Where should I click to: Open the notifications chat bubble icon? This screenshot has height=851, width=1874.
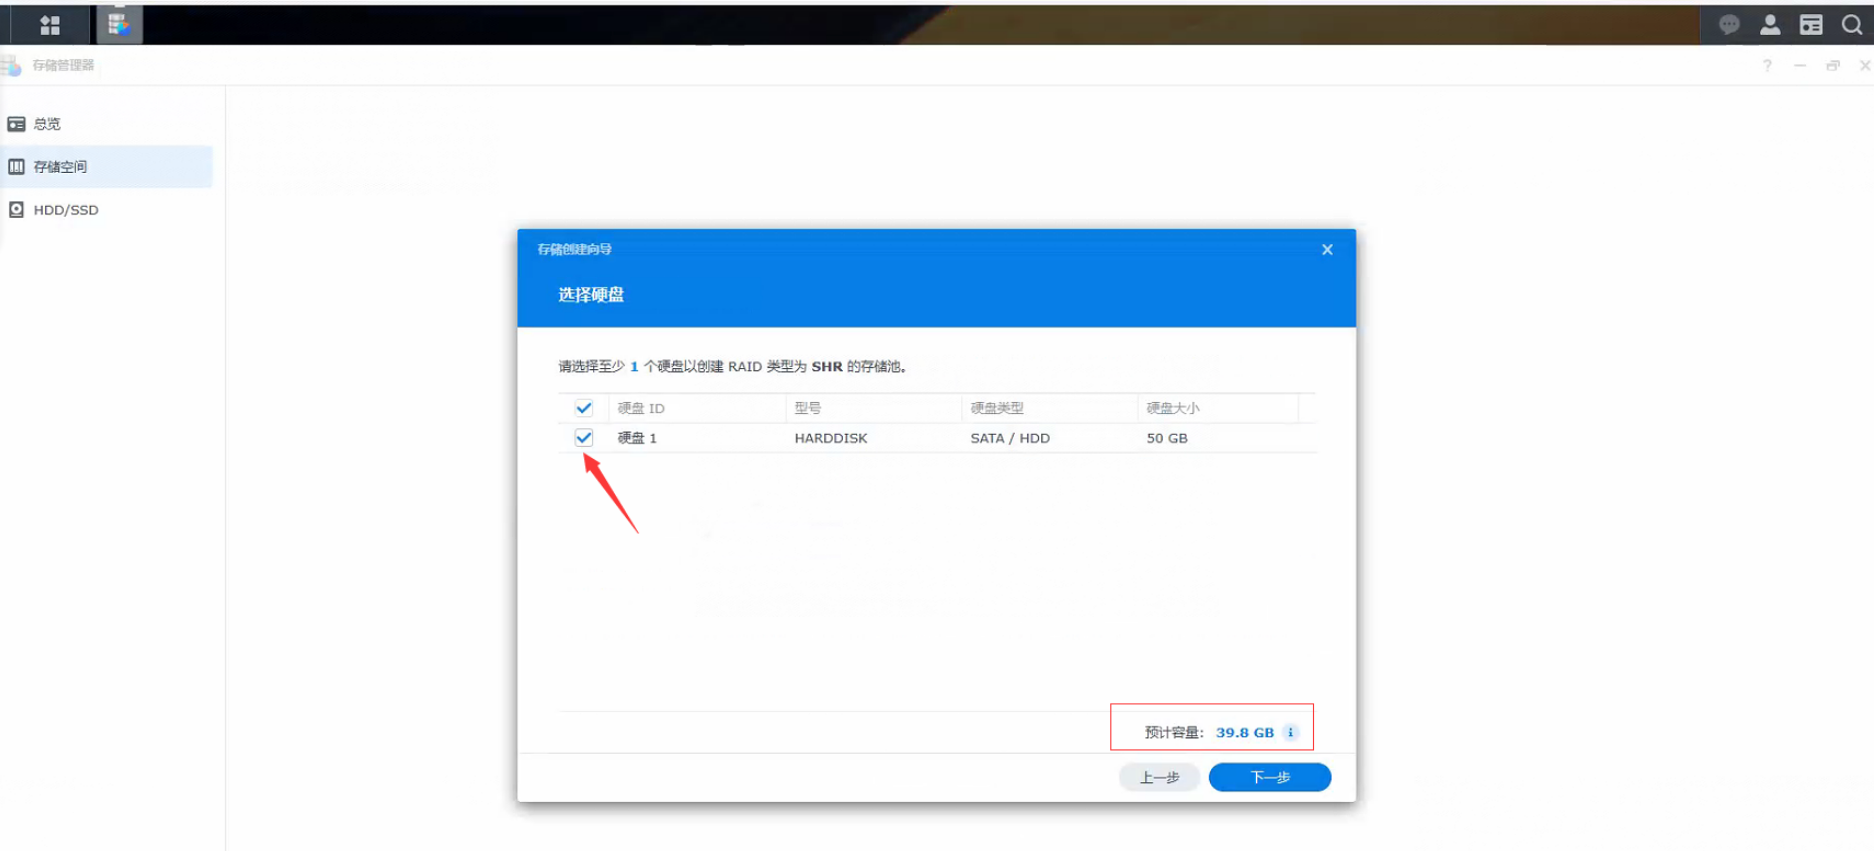tap(1729, 25)
